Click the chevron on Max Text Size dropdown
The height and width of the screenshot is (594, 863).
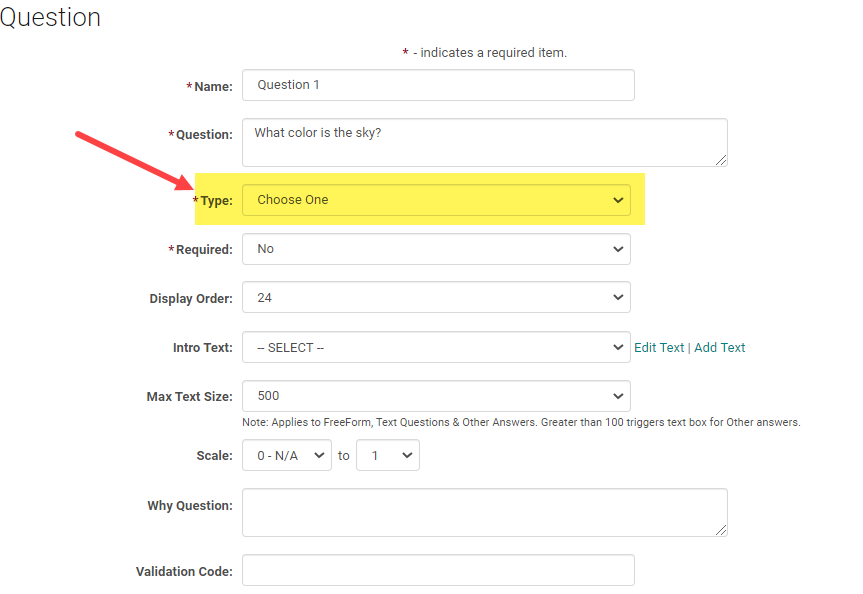pyautogui.click(x=617, y=397)
